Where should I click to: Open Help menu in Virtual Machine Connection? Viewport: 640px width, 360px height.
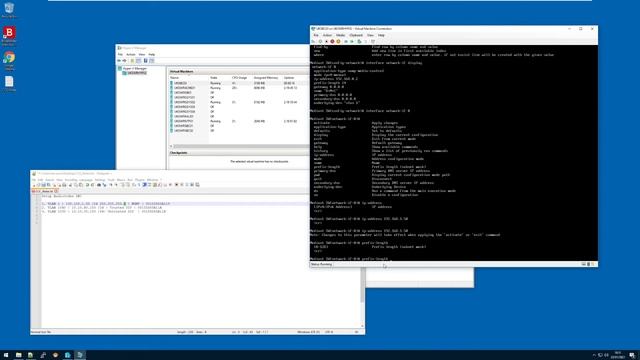(x=381, y=35)
